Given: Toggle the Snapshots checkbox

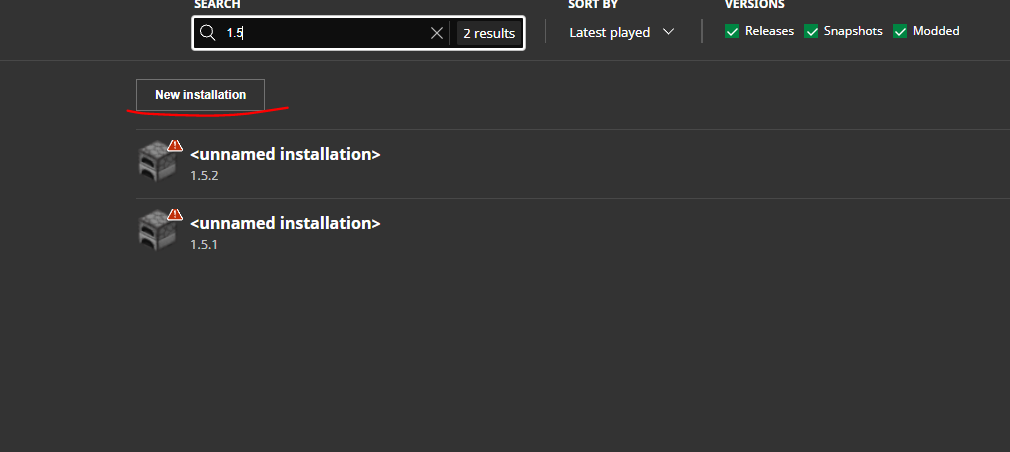Looking at the screenshot, I should [812, 31].
